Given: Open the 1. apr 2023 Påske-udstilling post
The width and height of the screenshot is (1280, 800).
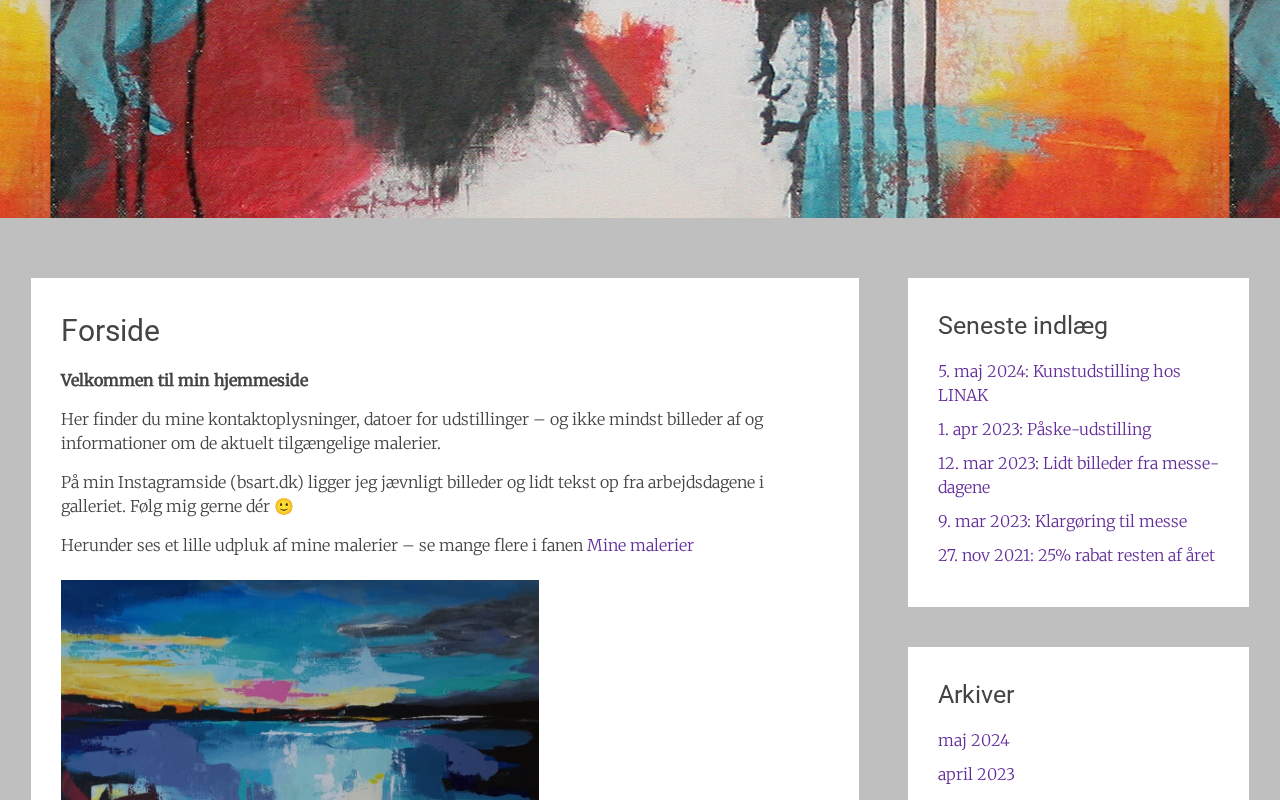Looking at the screenshot, I should click(x=1044, y=429).
